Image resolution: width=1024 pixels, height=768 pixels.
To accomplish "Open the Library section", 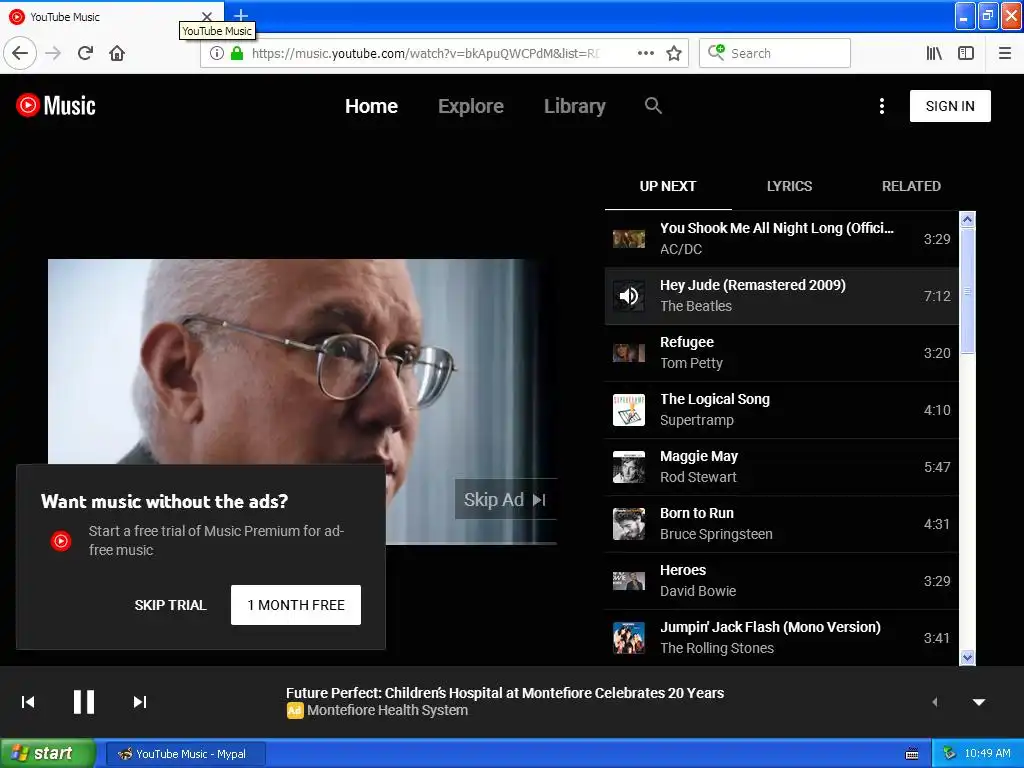I will (574, 106).
